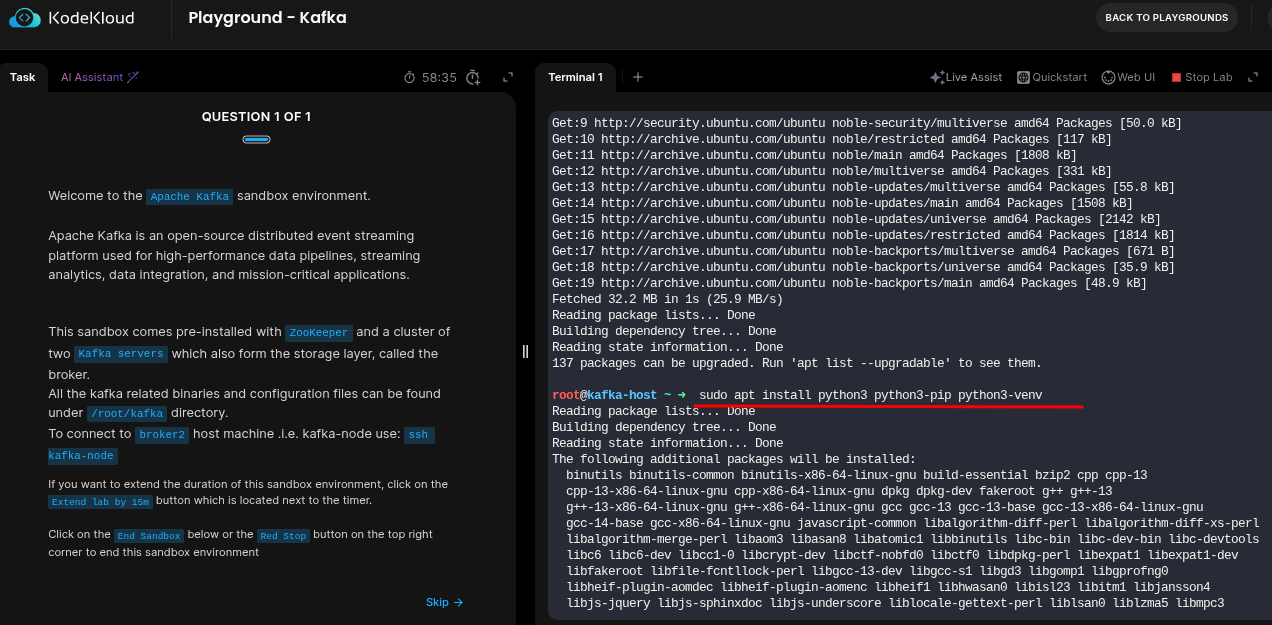Click the timer stopwatch icon
The height and width of the screenshot is (625, 1272).
tap(409, 78)
